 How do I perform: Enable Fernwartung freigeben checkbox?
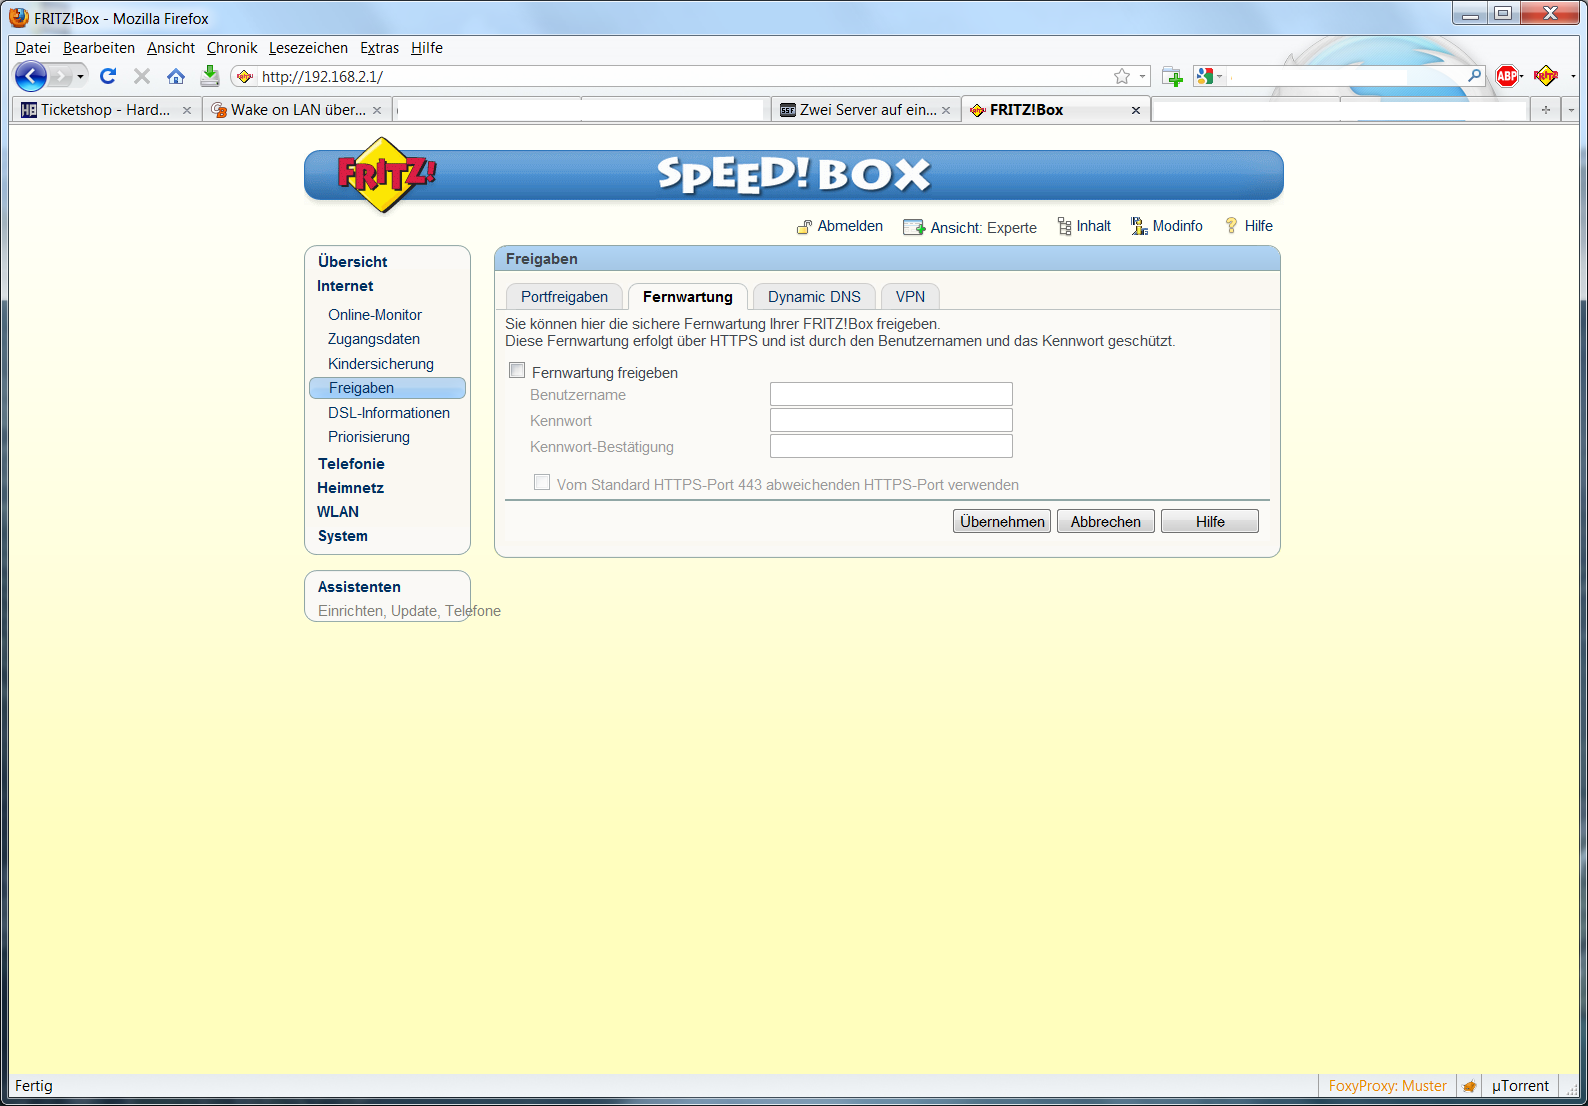click(517, 371)
